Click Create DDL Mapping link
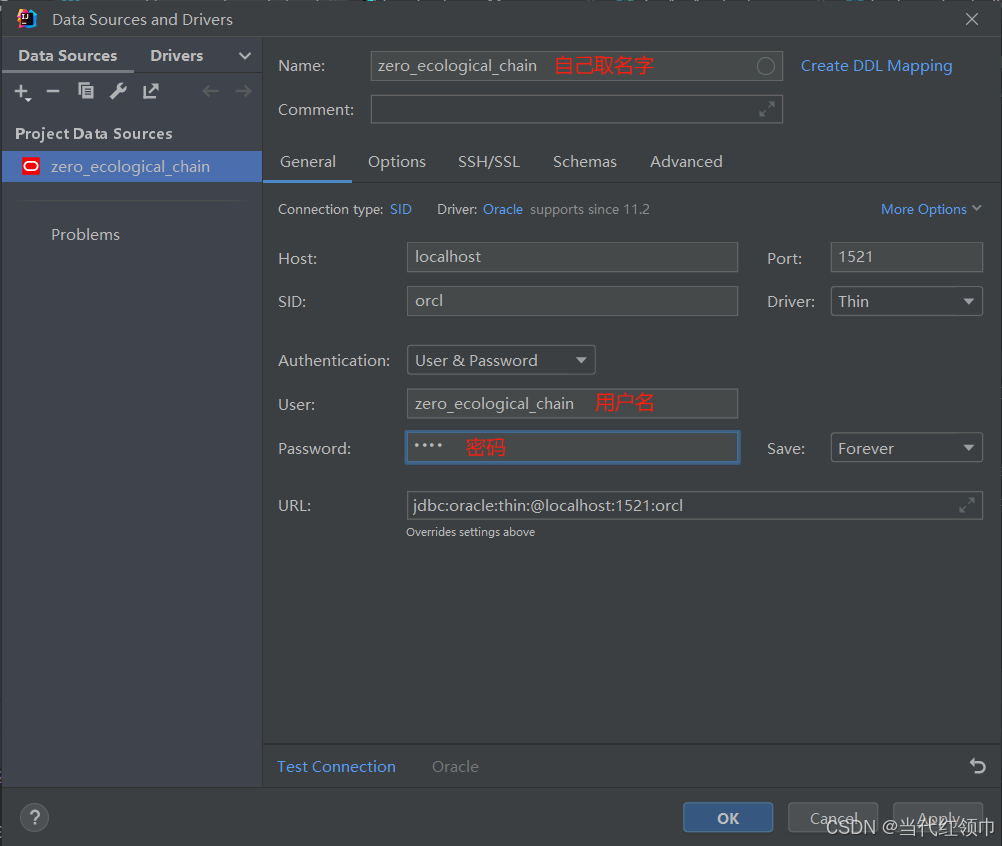This screenshot has width=1002, height=846. (x=876, y=66)
